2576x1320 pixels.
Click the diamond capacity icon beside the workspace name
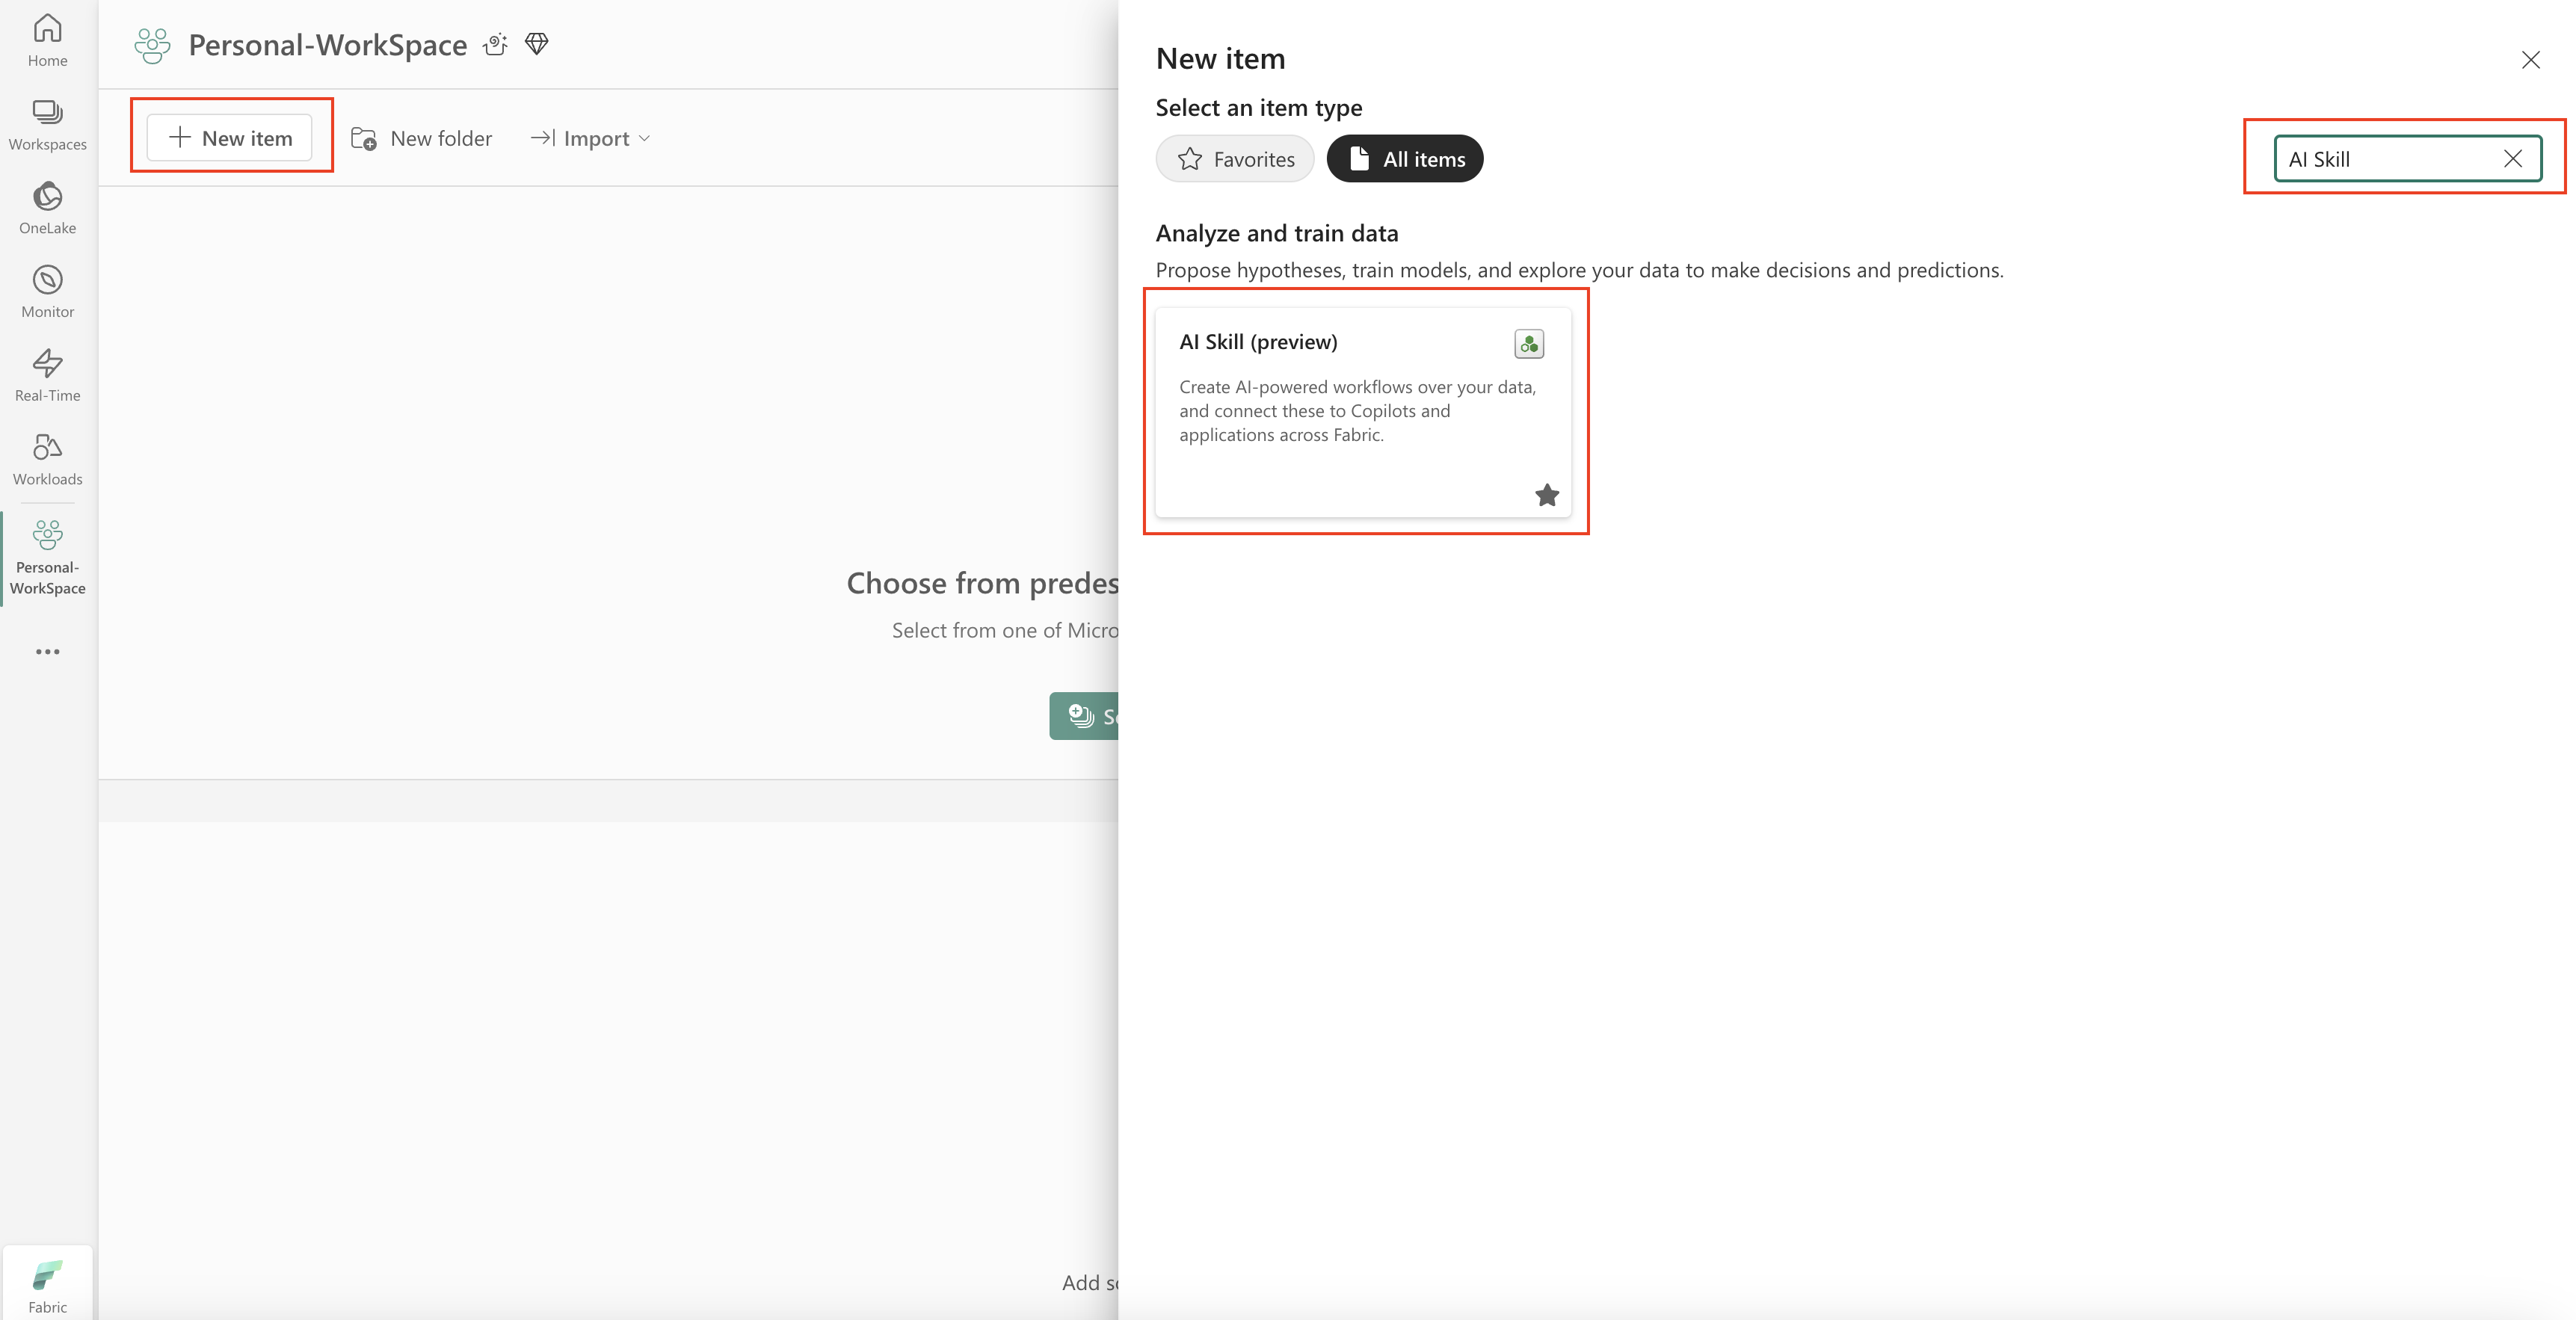536,44
